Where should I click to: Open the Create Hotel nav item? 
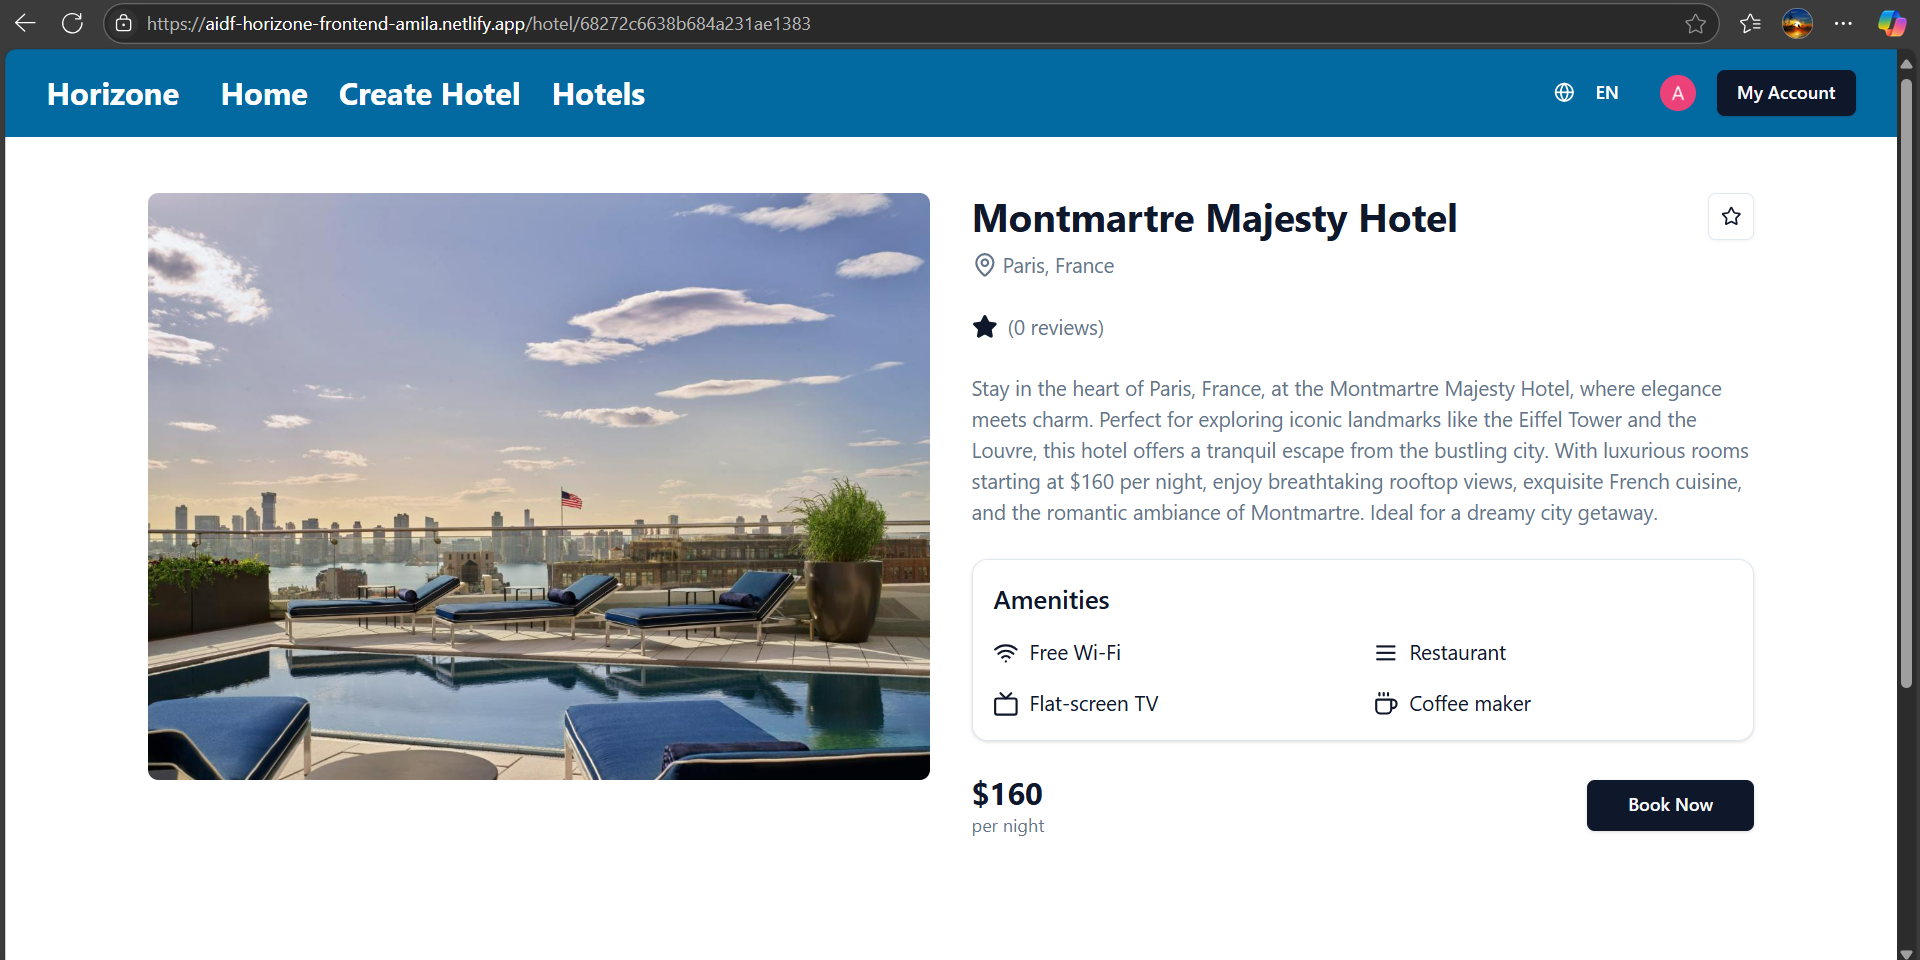[x=429, y=94]
